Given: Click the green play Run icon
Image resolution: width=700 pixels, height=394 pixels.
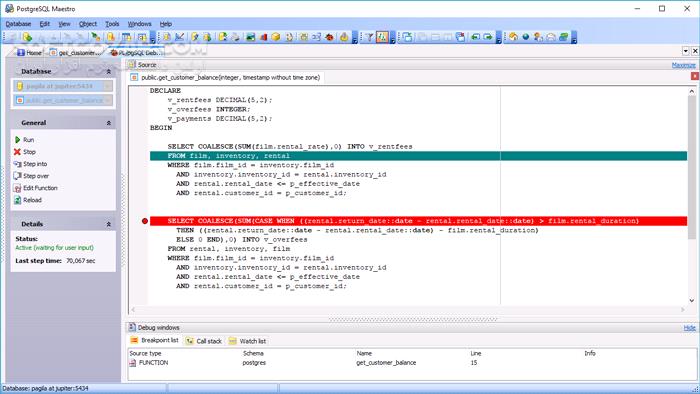Looking at the screenshot, I should [x=17, y=140].
